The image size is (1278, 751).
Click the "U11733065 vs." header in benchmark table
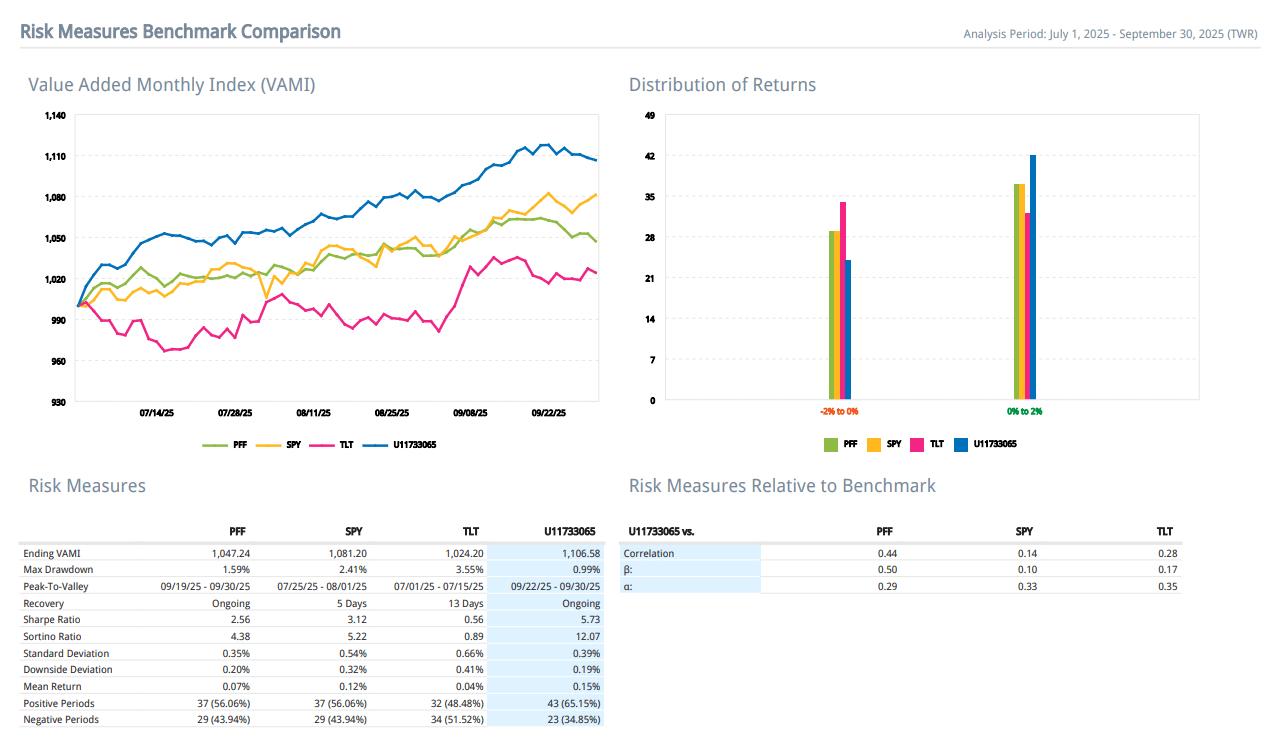(661, 532)
